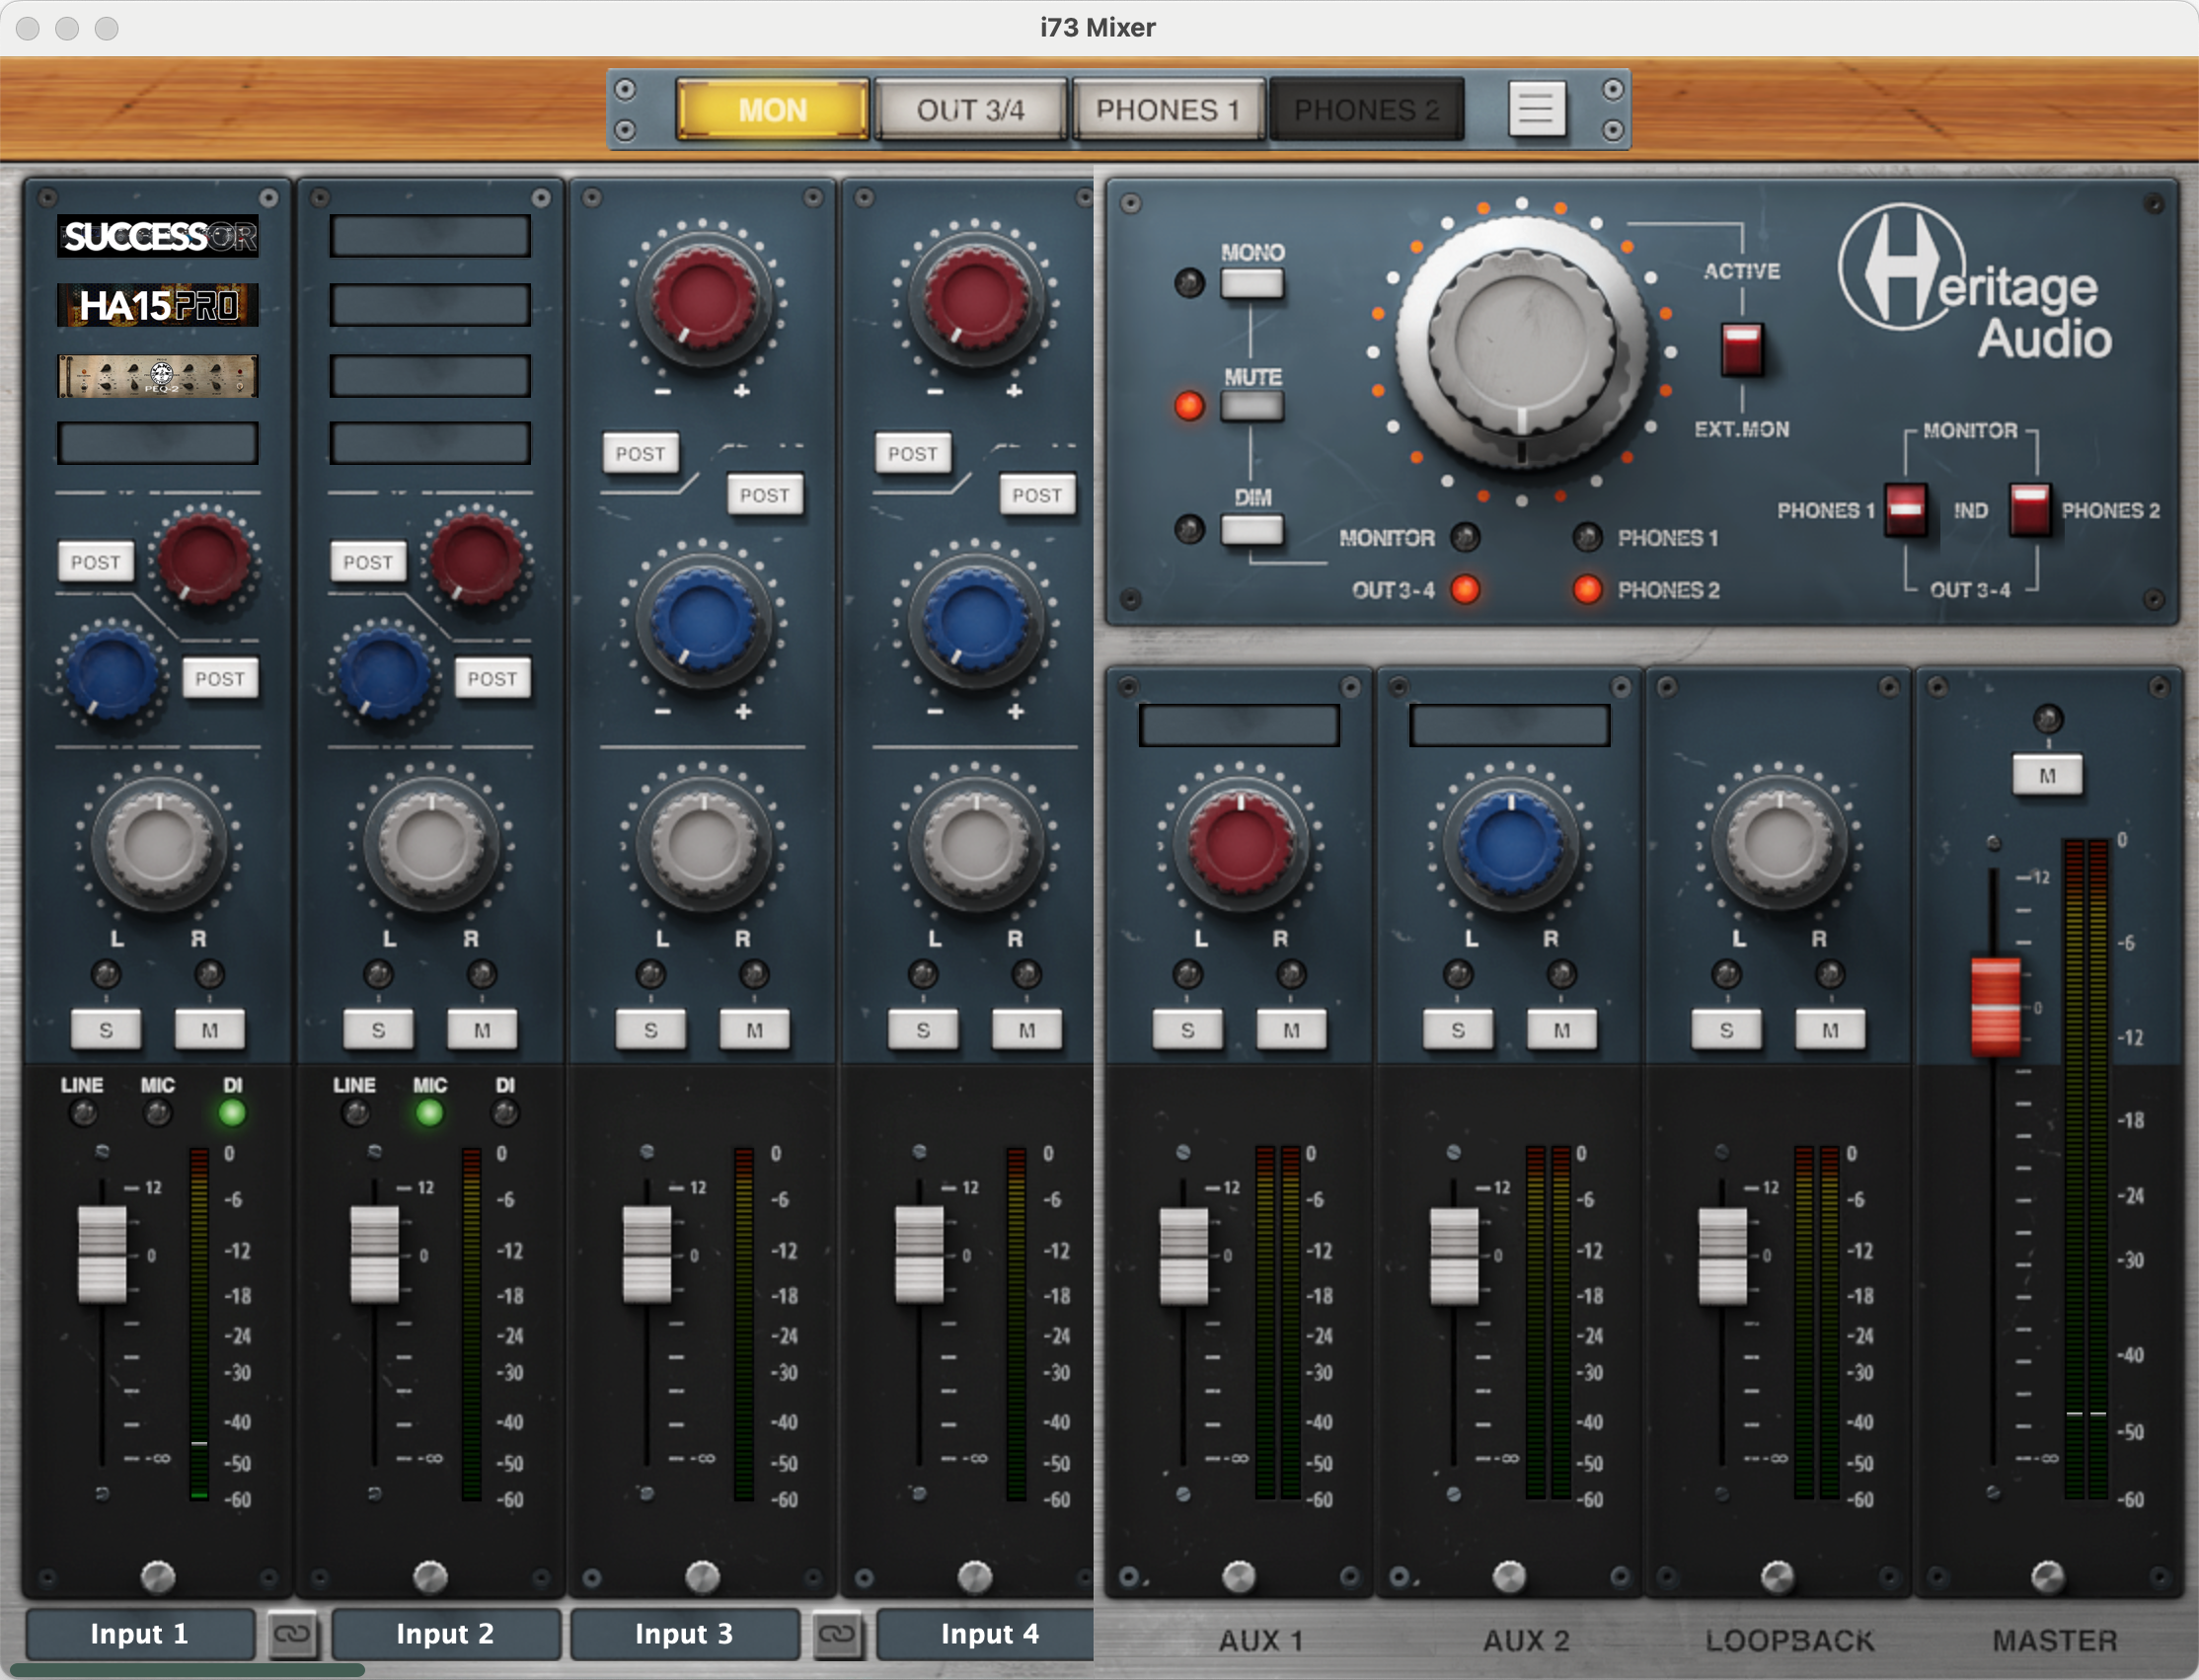Link Input 1 and Input 2 channels
The image size is (2199, 1680).
pyautogui.click(x=292, y=1633)
